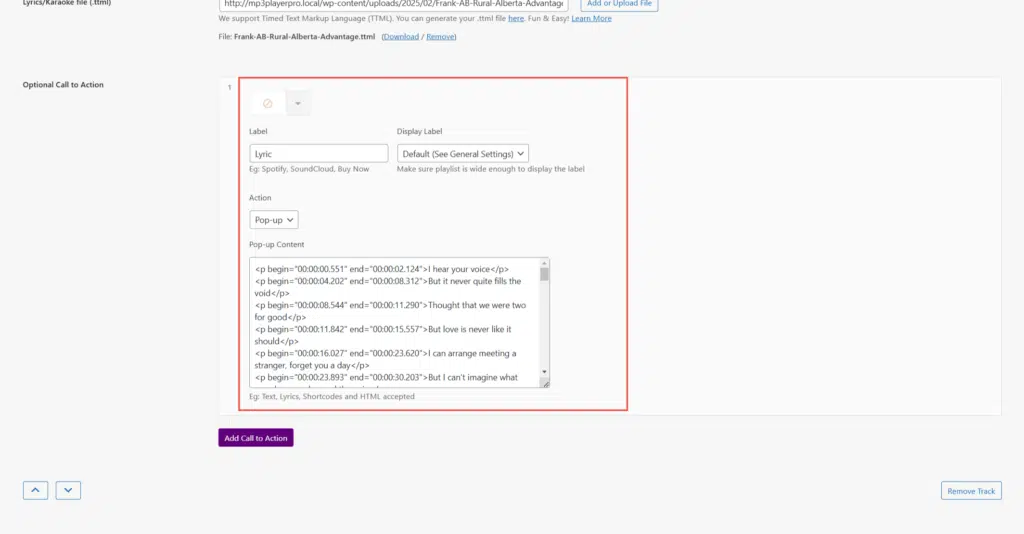Click the textarea resize handle corner
The image size is (1024, 534).
545,384
